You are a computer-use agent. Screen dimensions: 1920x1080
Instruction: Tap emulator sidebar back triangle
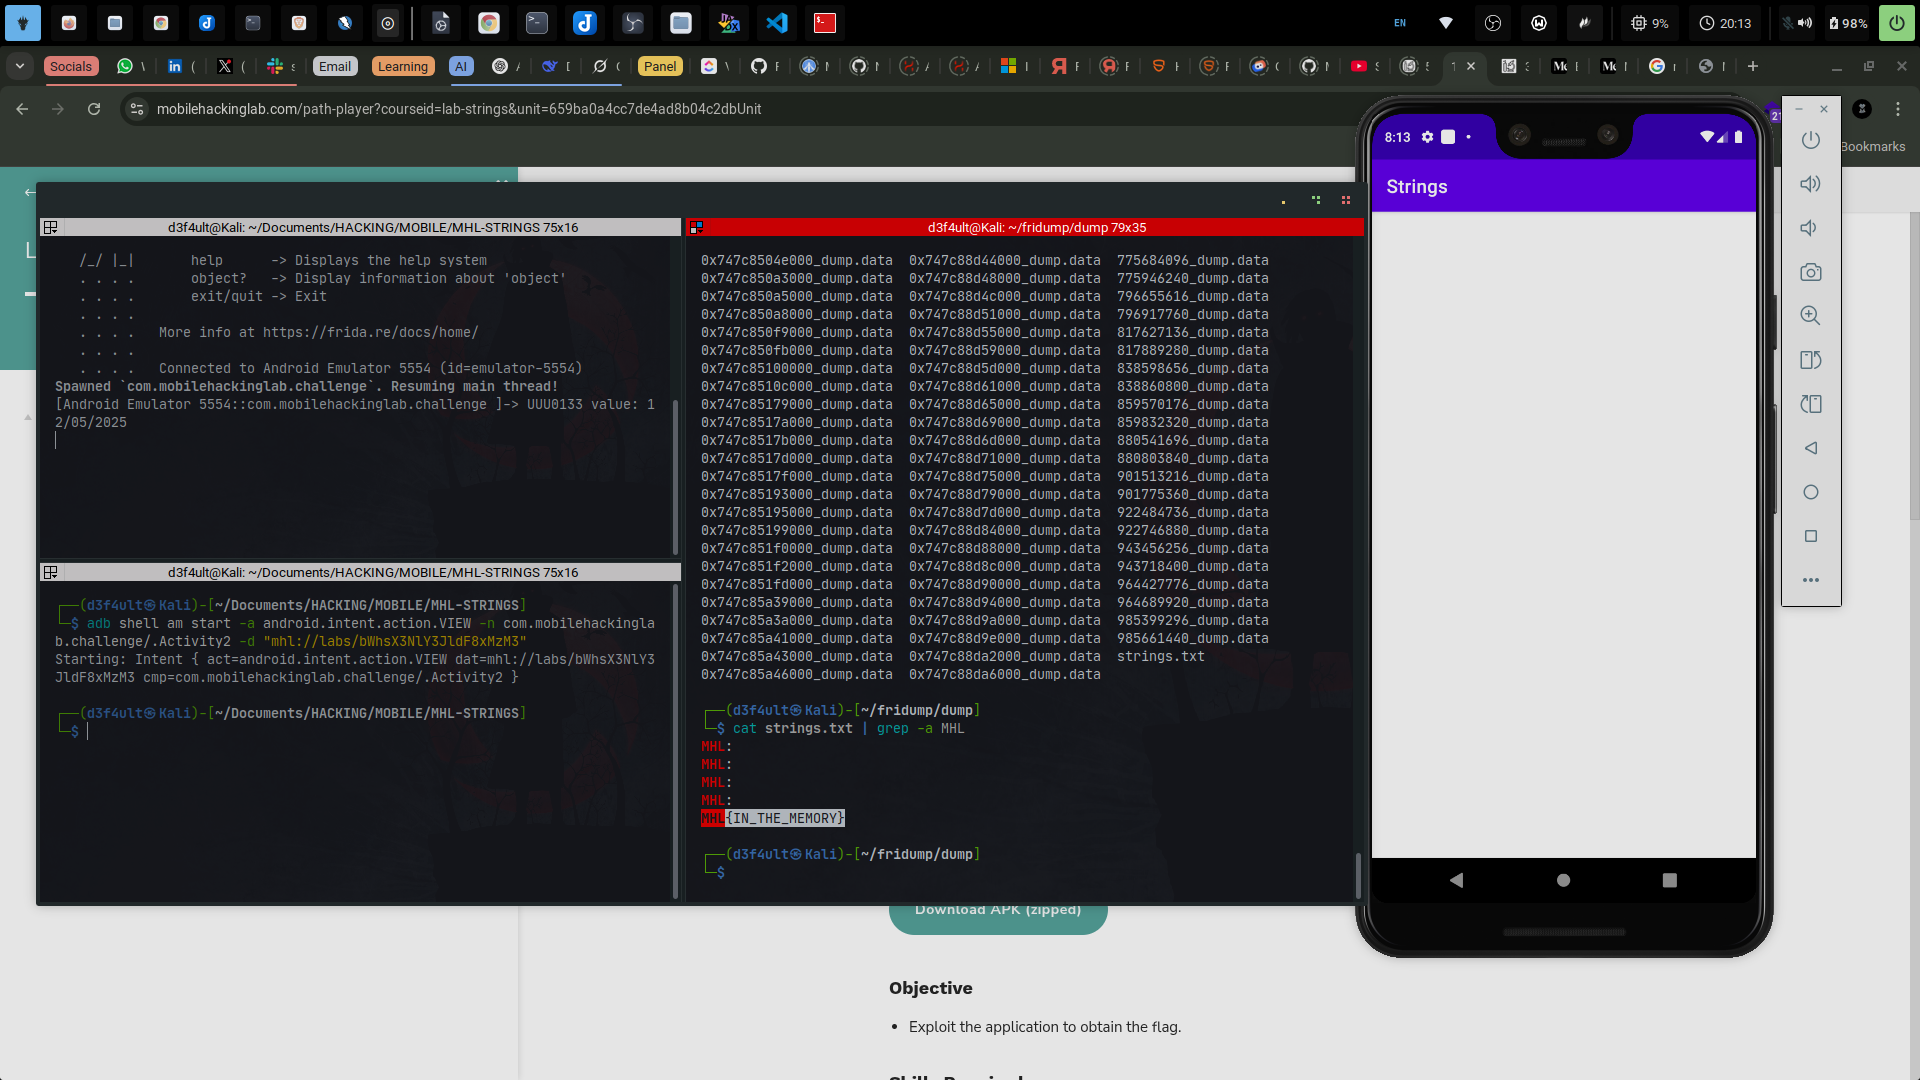1810,448
